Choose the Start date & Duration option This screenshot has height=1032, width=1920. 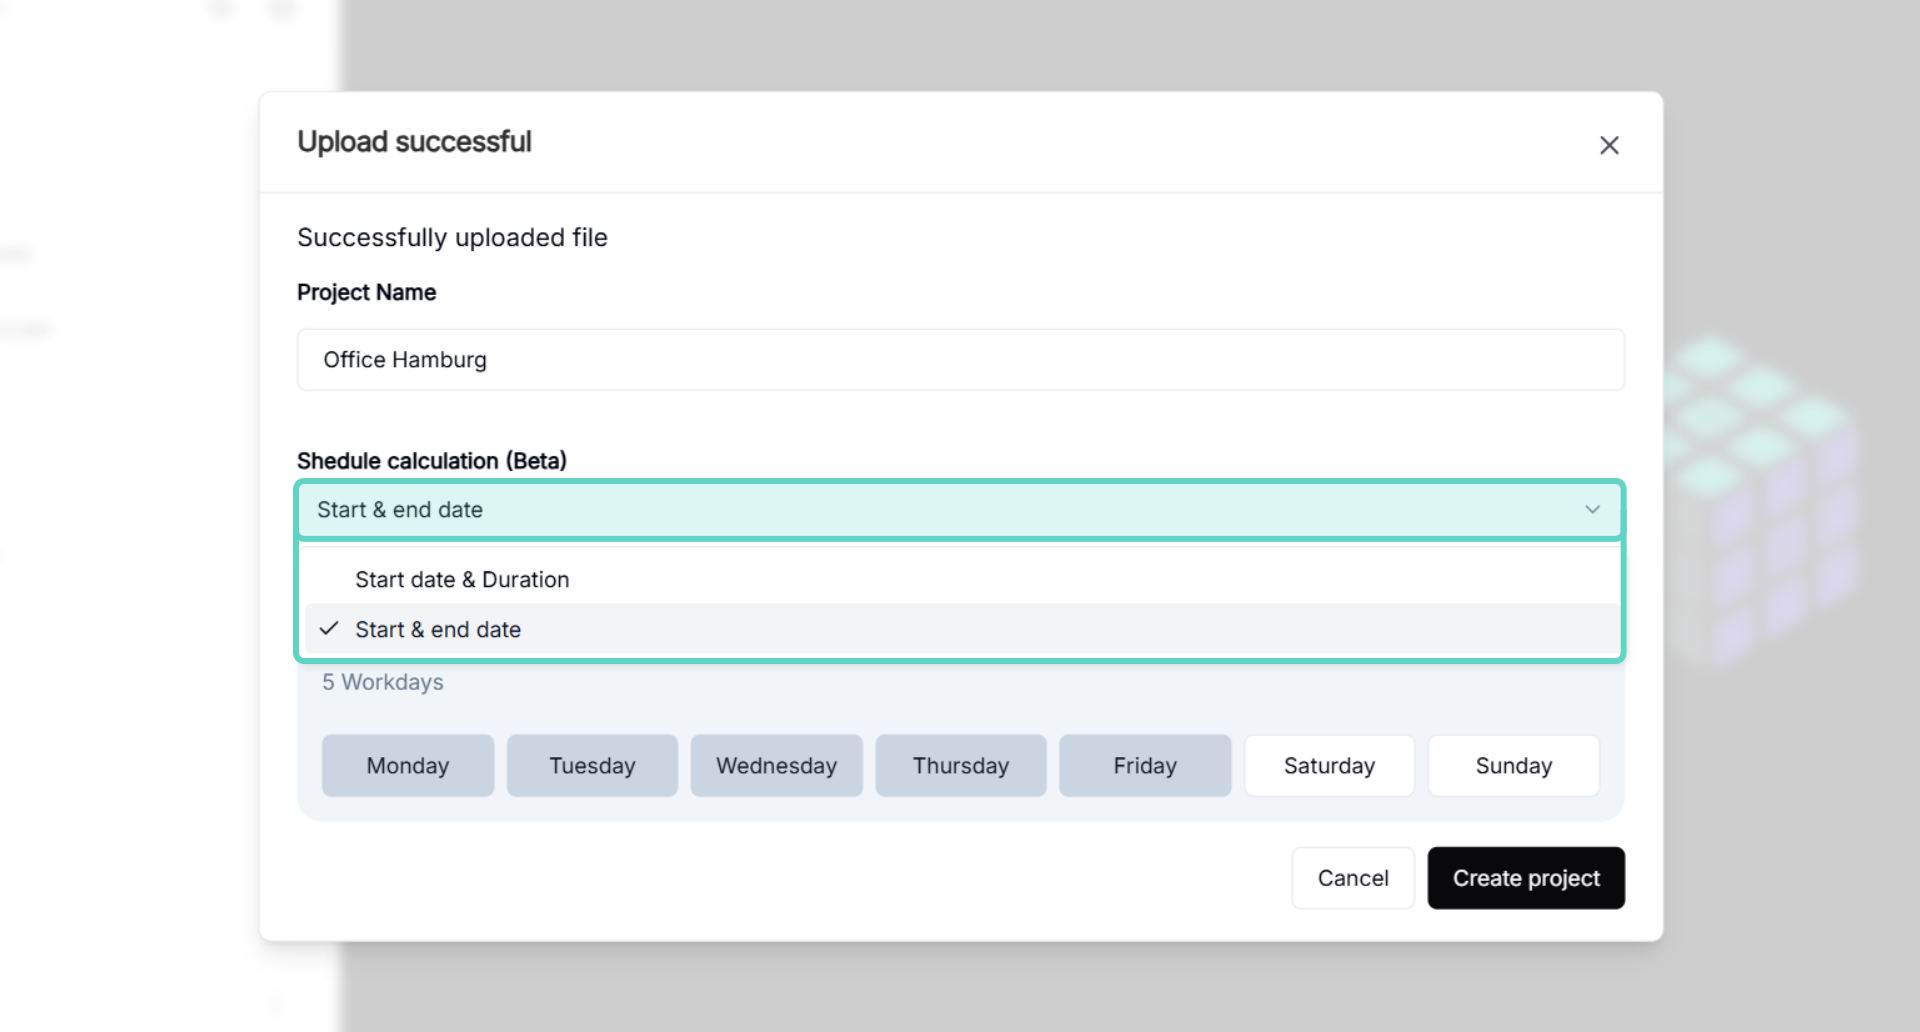tap(462, 580)
